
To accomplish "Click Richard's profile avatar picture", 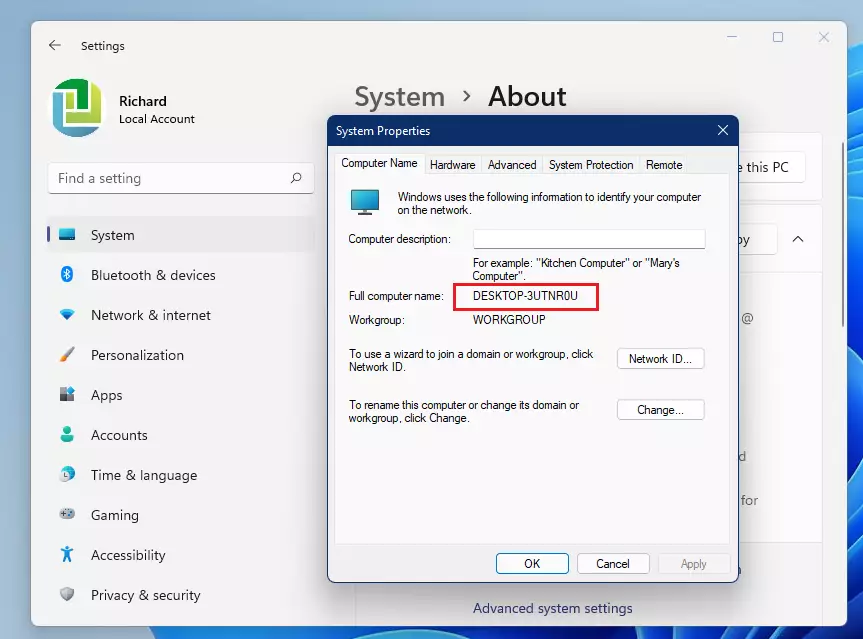I will [x=77, y=107].
